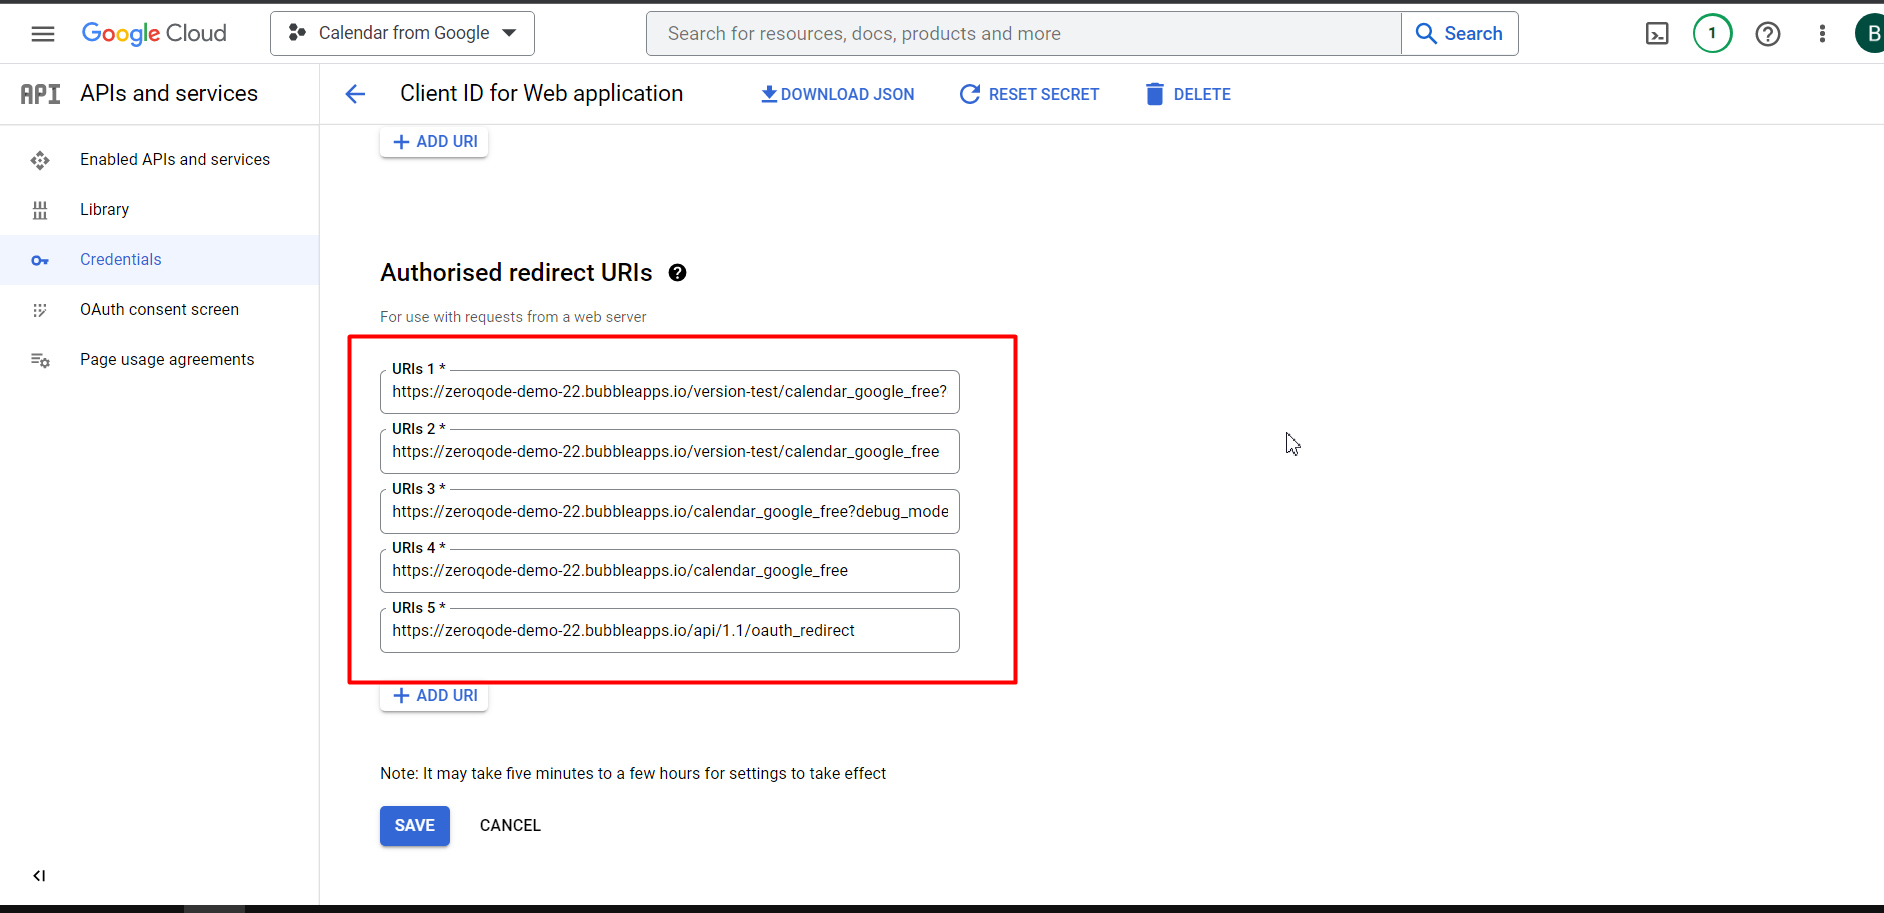Edit the URIs 1 field

coord(670,392)
